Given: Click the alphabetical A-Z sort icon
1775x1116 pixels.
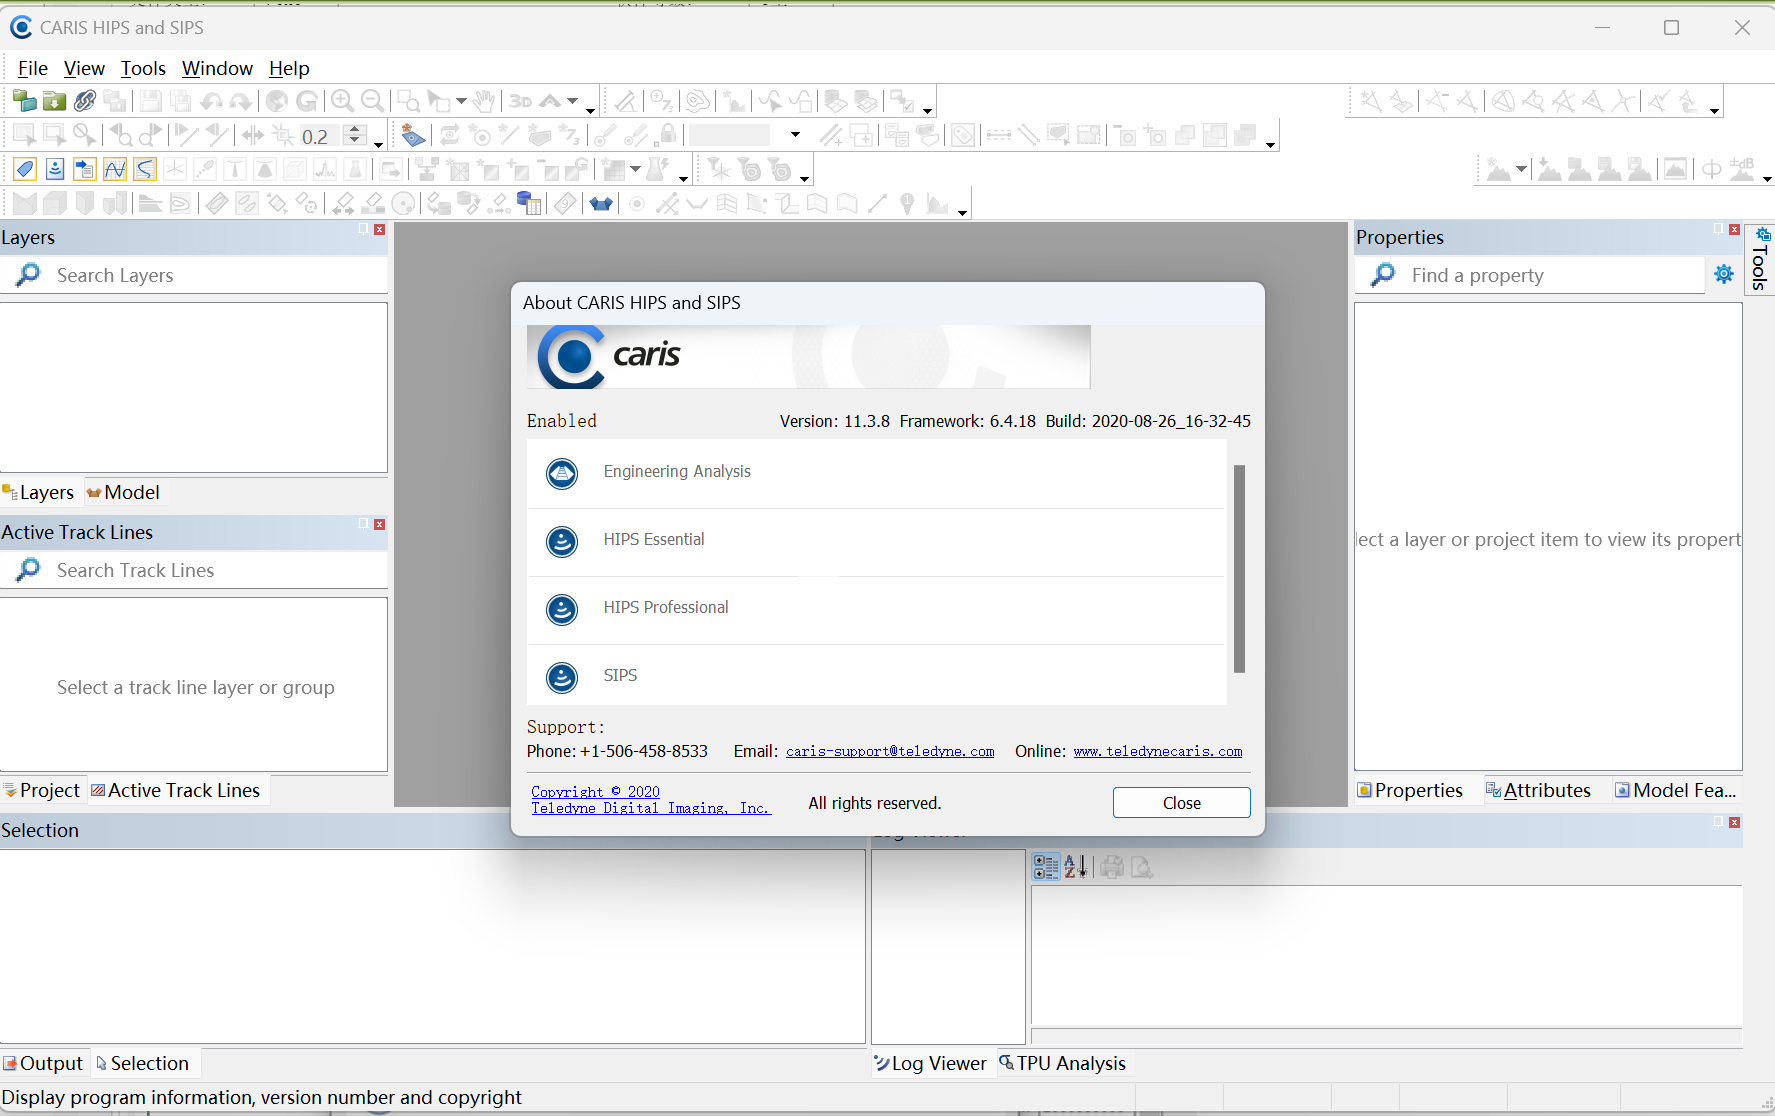Looking at the screenshot, I should click(1075, 867).
